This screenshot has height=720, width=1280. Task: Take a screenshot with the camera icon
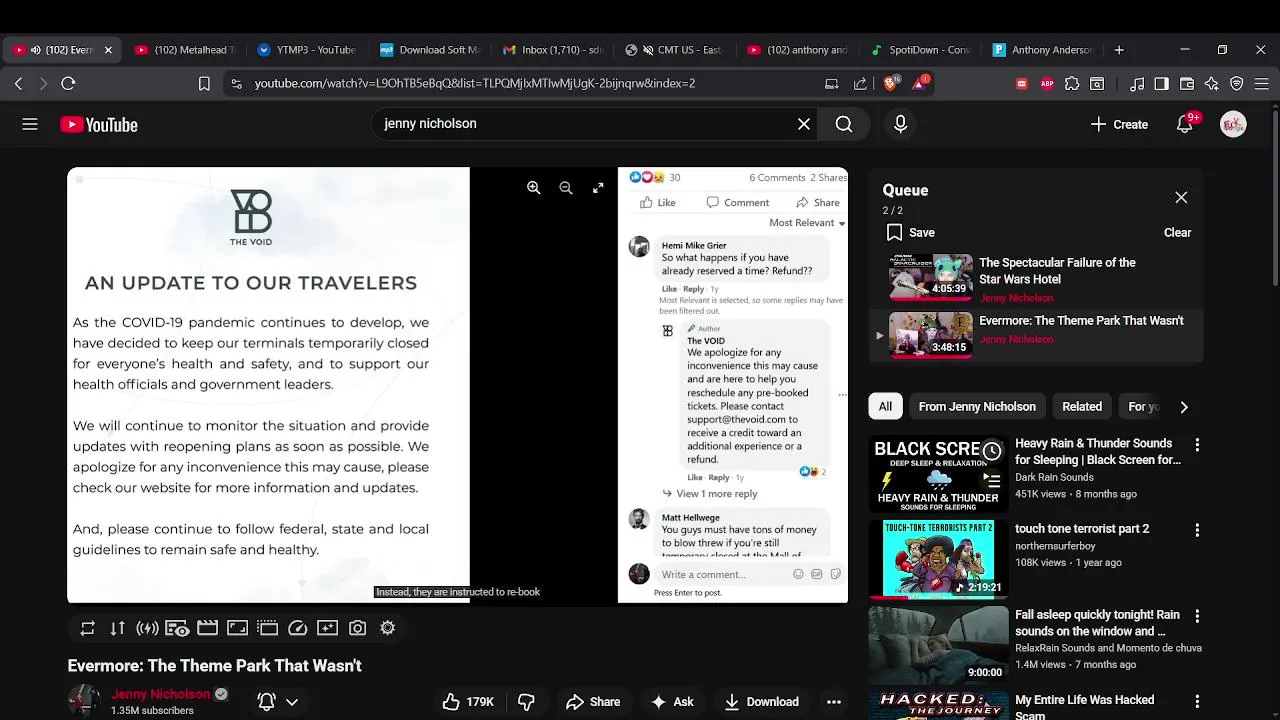click(357, 628)
